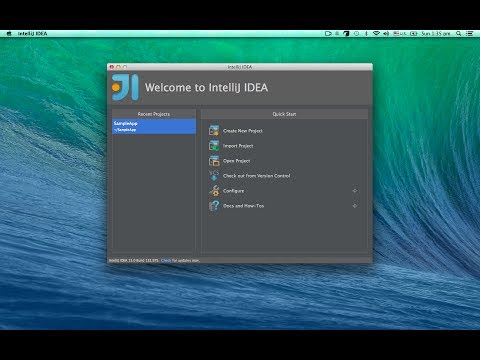Viewport: 480px width, 360px height.
Task: Click the Wi-Fi status icon
Action: (376, 34)
